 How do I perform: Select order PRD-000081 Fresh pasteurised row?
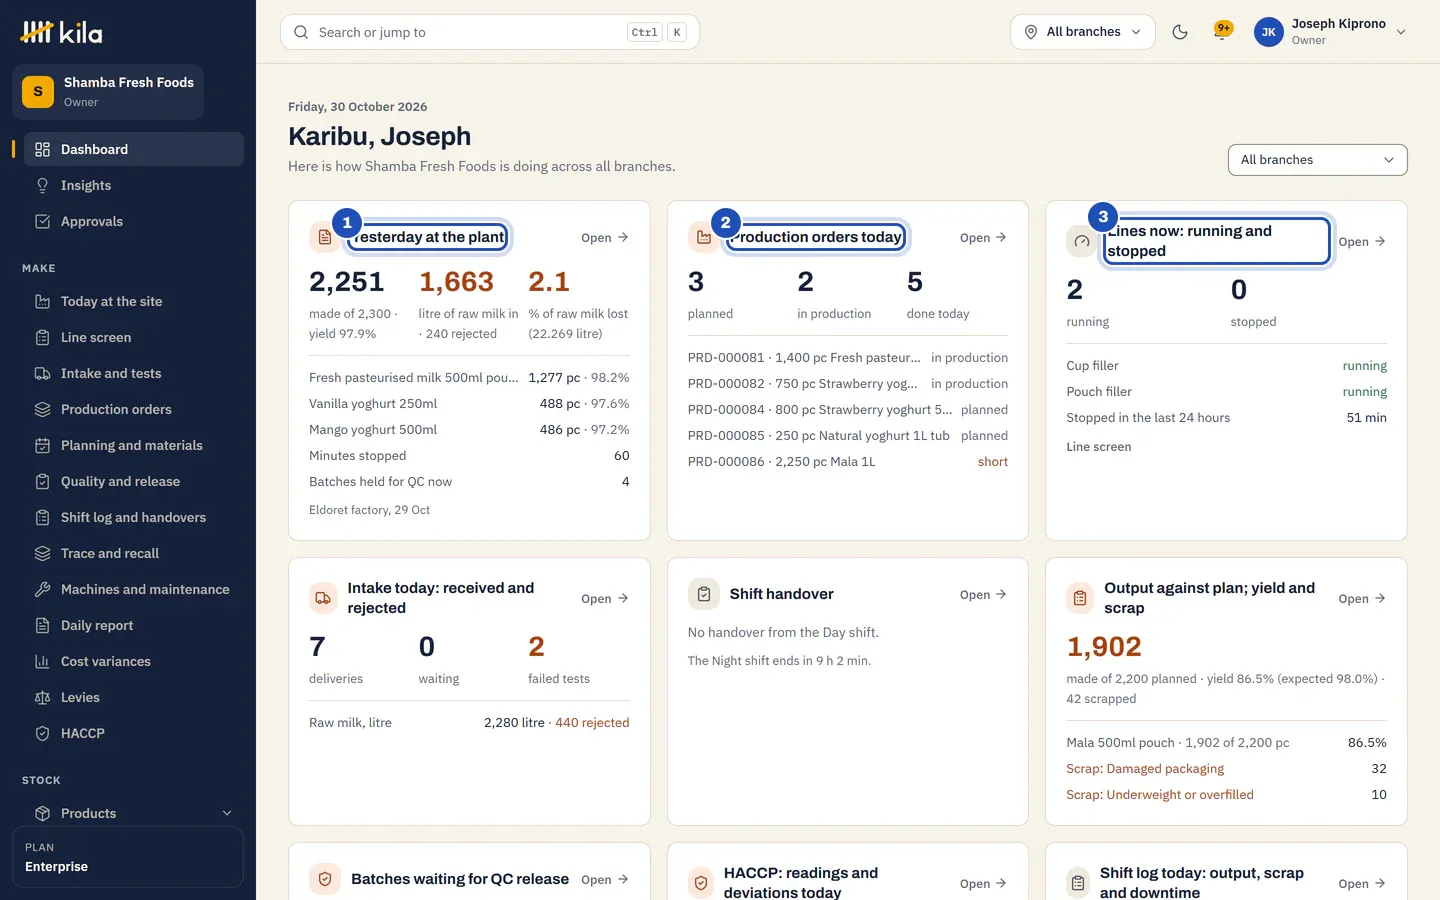tap(848, 357)
